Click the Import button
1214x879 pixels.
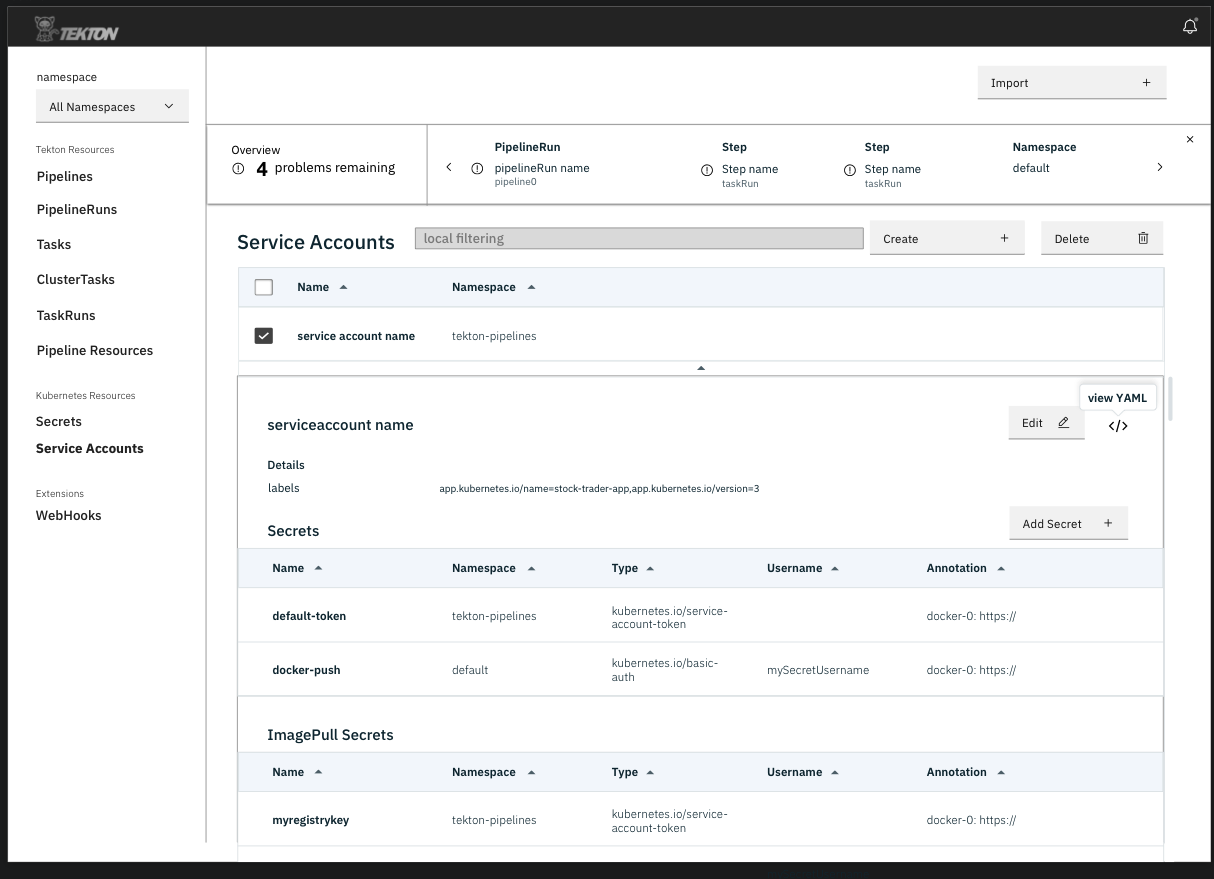point(1071,82)
